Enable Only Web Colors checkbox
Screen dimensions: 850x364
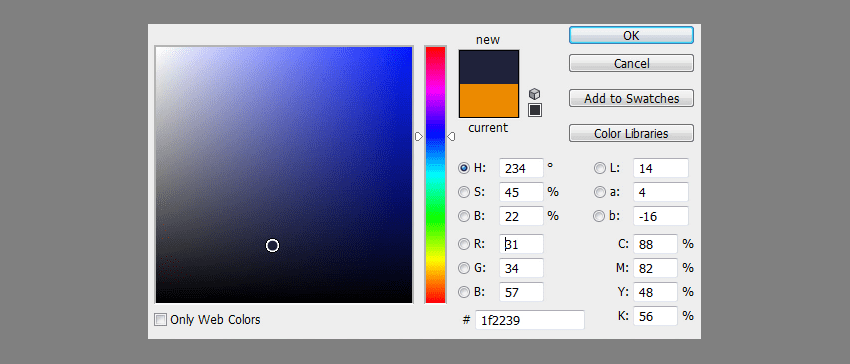click(x=160, y=320)
